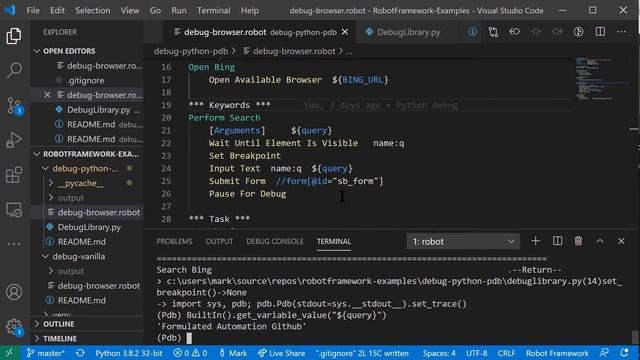Close the debug-browser.robot editor tab
Image resolution: width=640 pixels, height=360 pixels.
(345, 32)
